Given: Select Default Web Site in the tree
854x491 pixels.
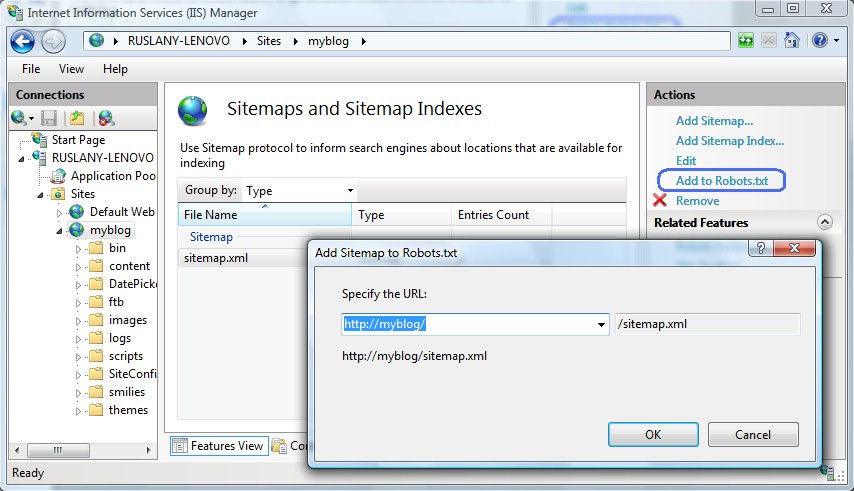Looking at the screenshot, I should coord(122,212).
